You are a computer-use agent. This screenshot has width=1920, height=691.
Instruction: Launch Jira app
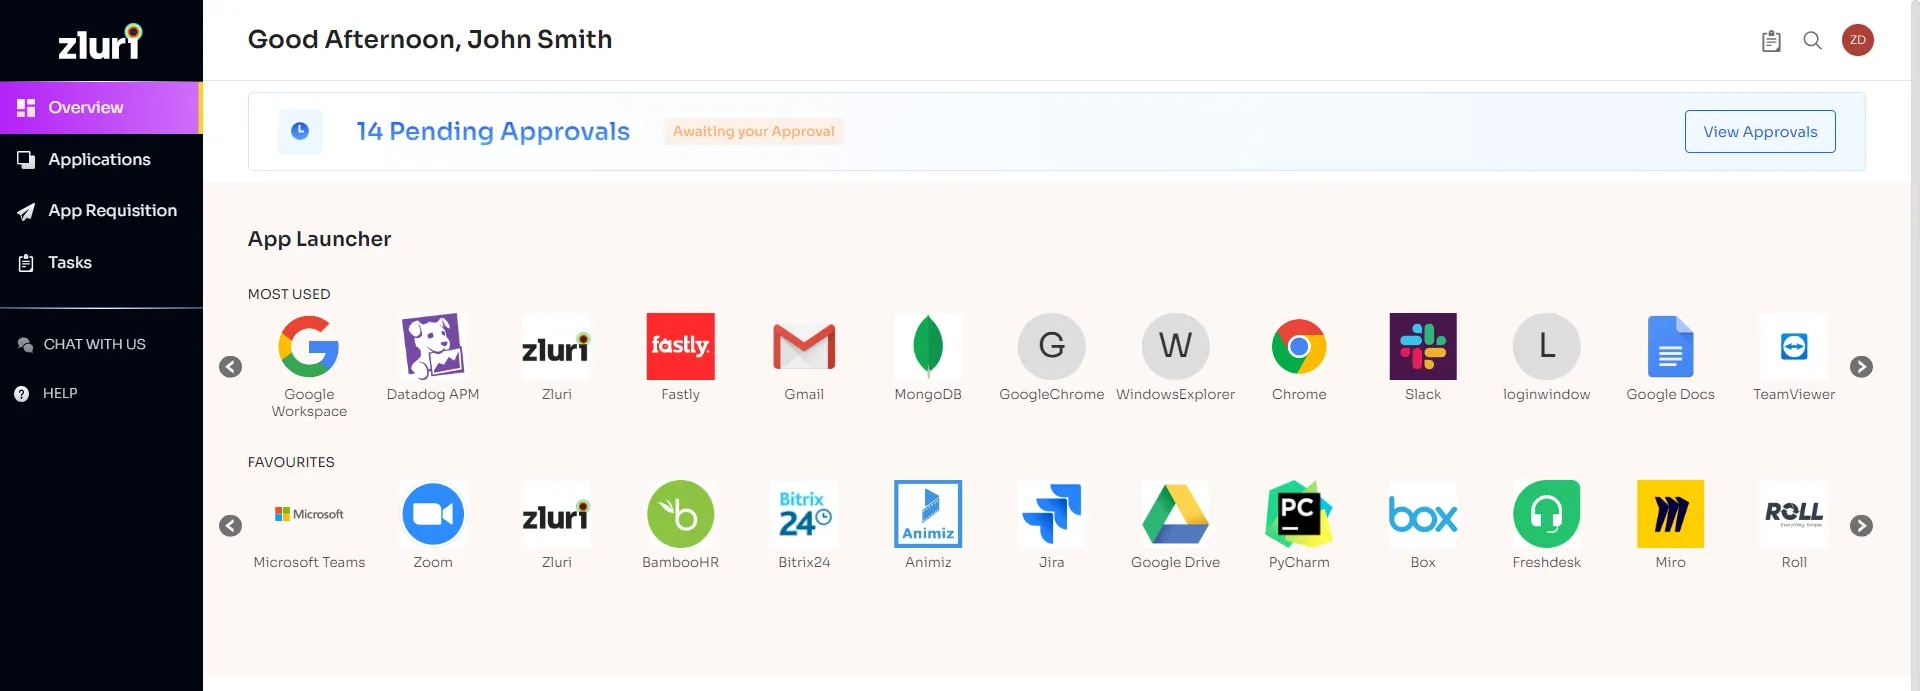click(1052, 514)
